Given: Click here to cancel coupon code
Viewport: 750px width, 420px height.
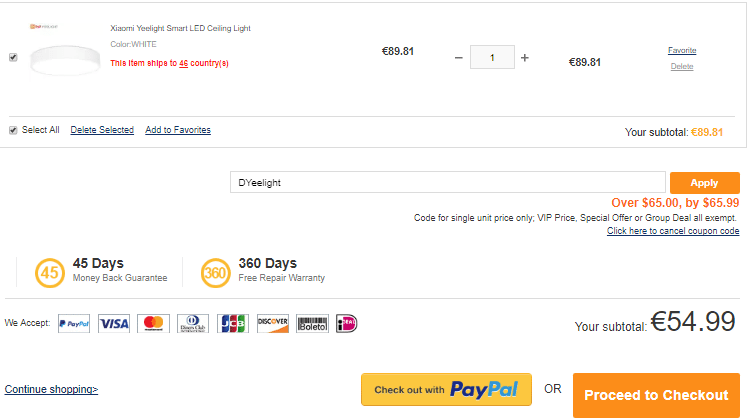Looking at the screenshot, I should pos(673,231).
